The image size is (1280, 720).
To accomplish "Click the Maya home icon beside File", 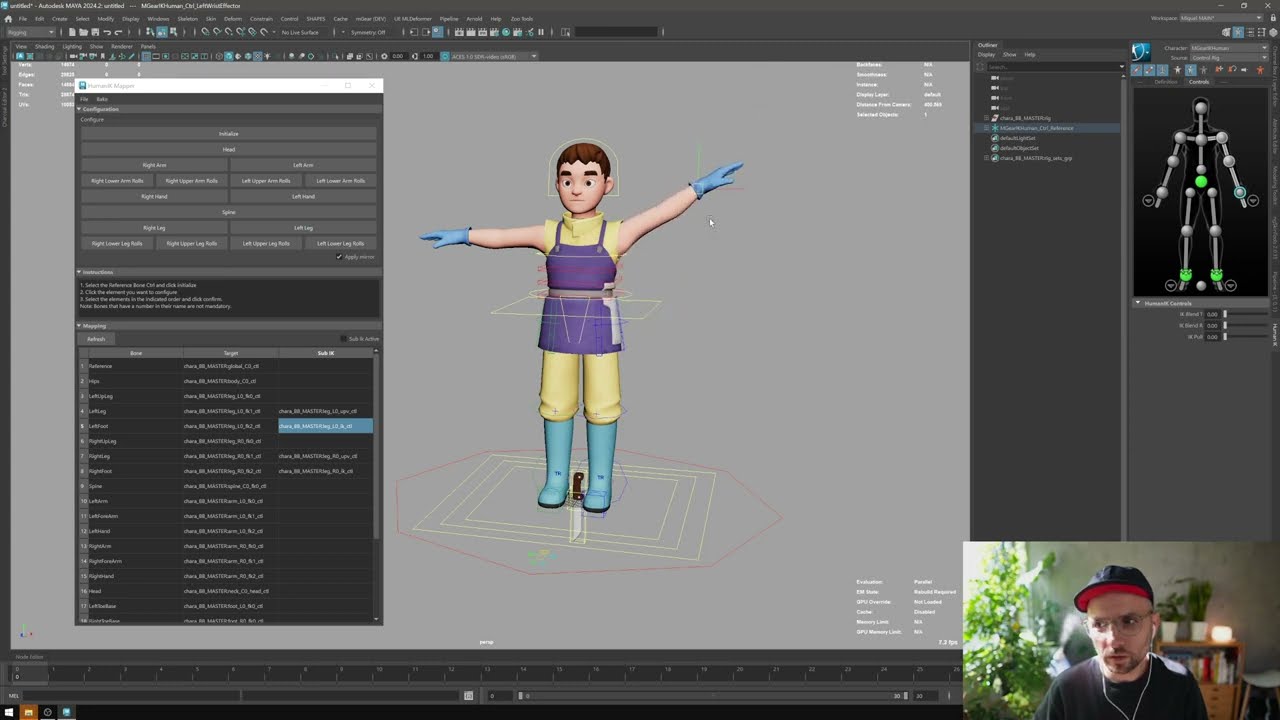I will click(x=10, y=18).
